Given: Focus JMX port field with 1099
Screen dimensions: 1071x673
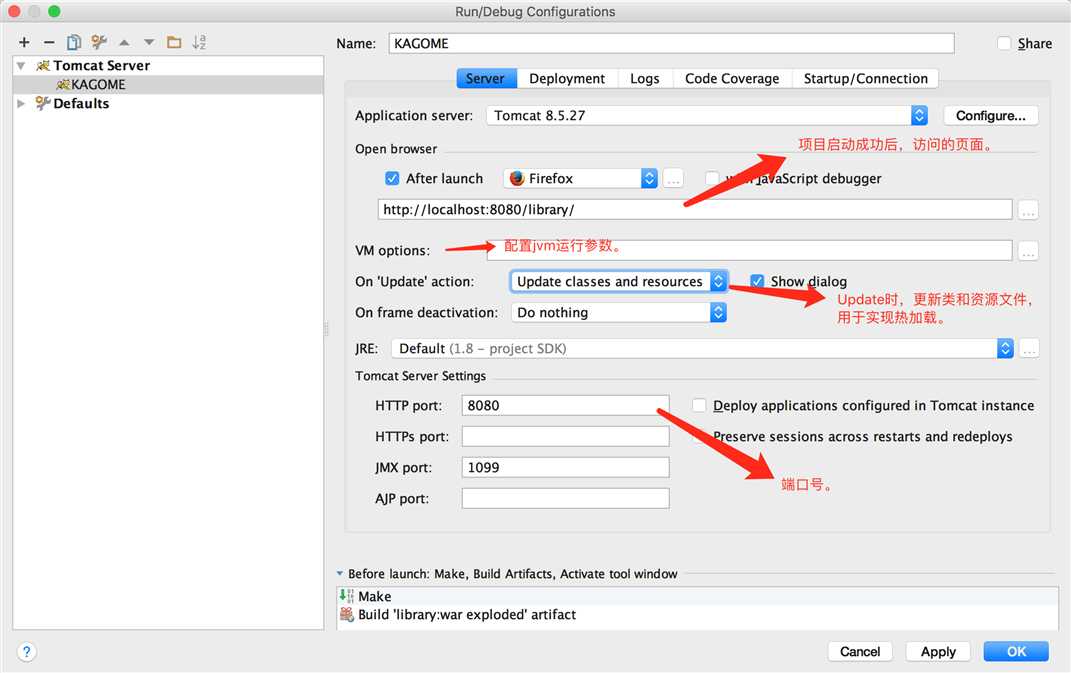Looking at the screenshot, I should coord(566,467).
